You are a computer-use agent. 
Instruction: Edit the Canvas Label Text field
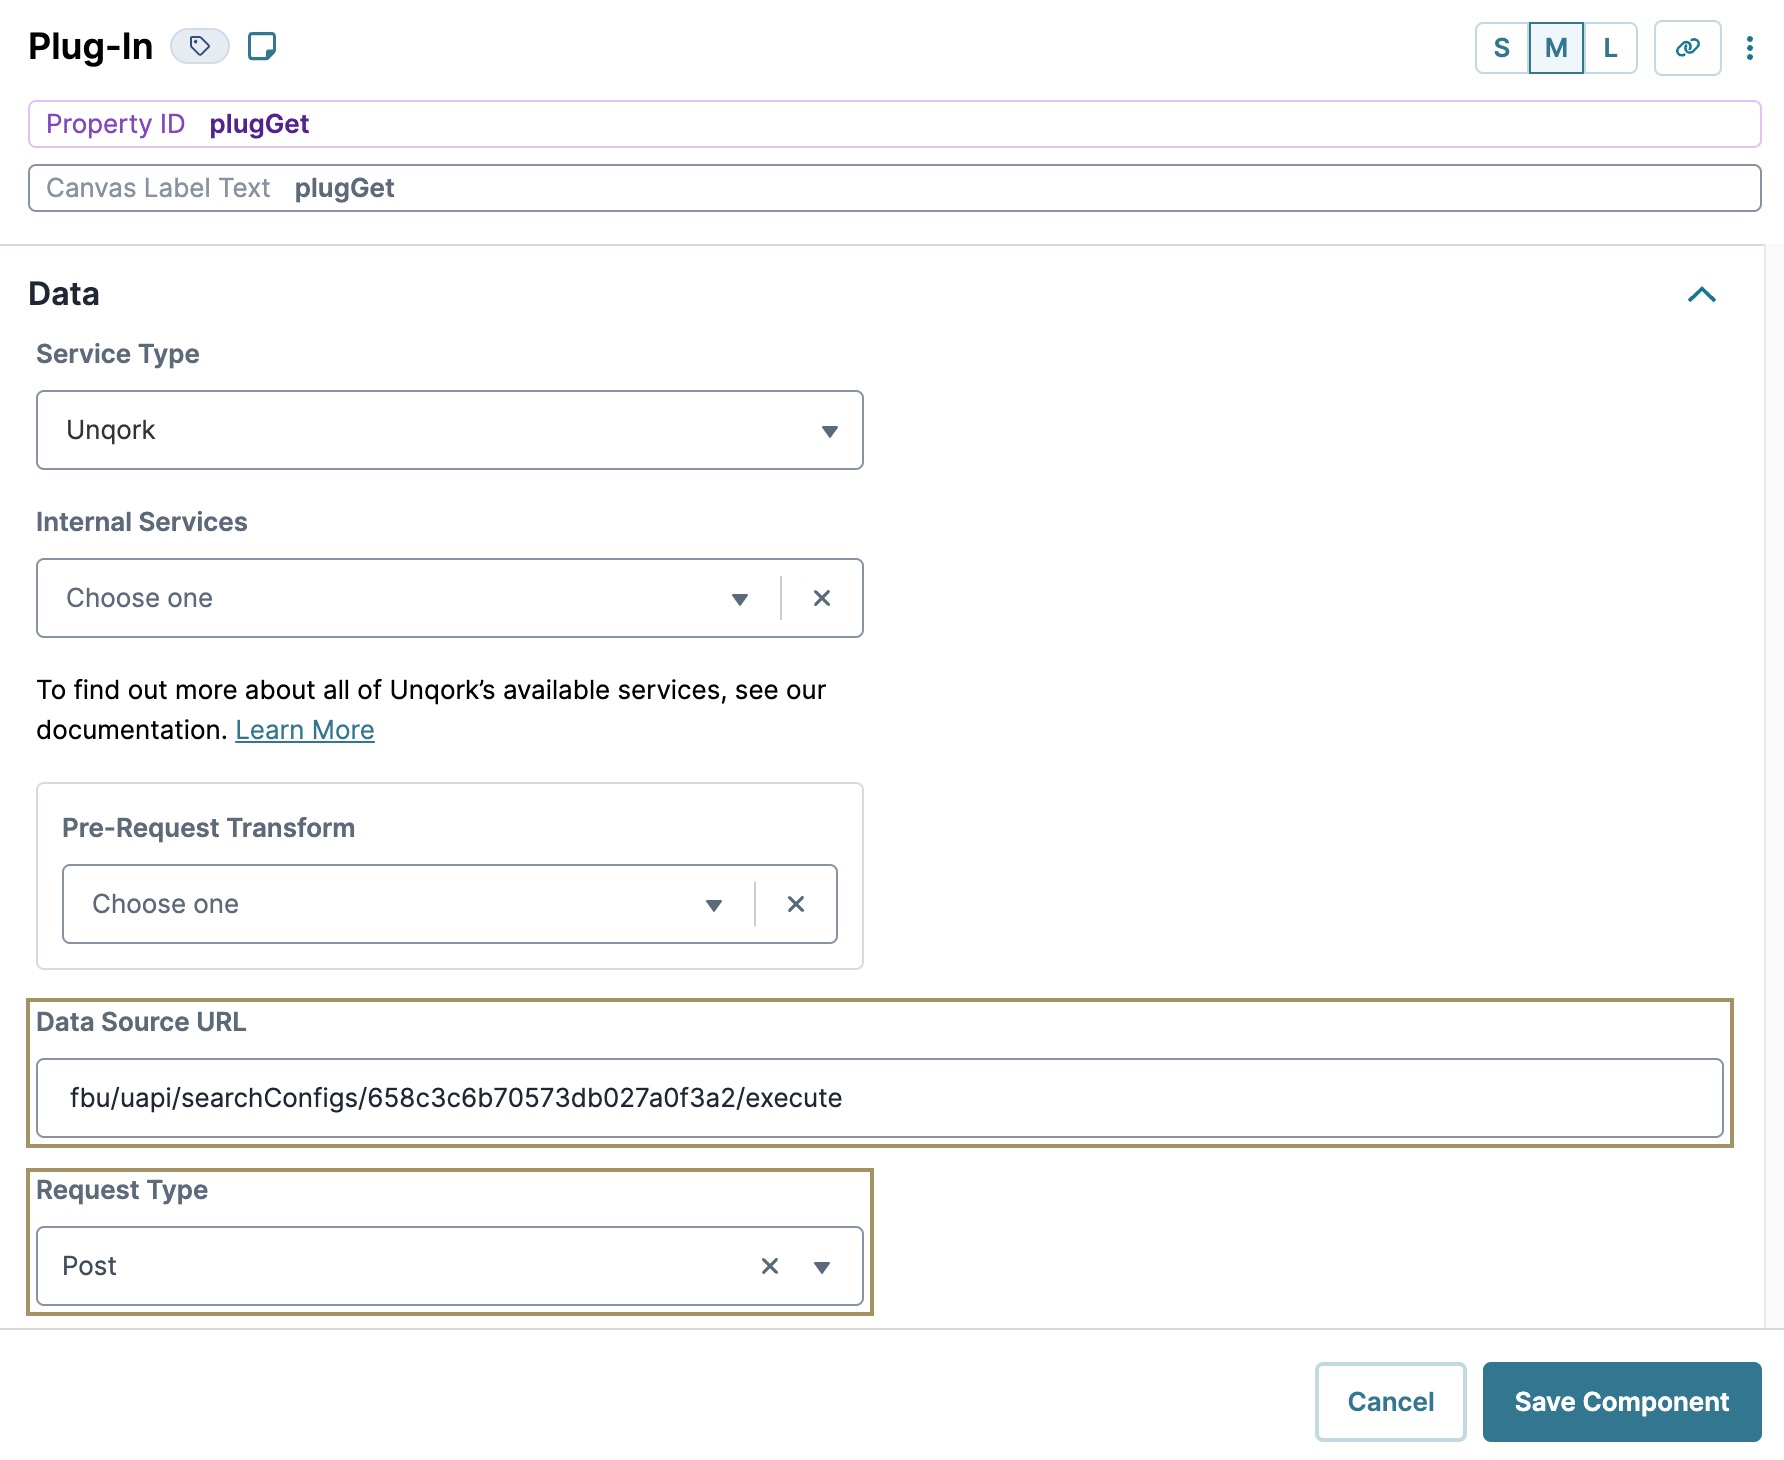(x=894, y=188)
